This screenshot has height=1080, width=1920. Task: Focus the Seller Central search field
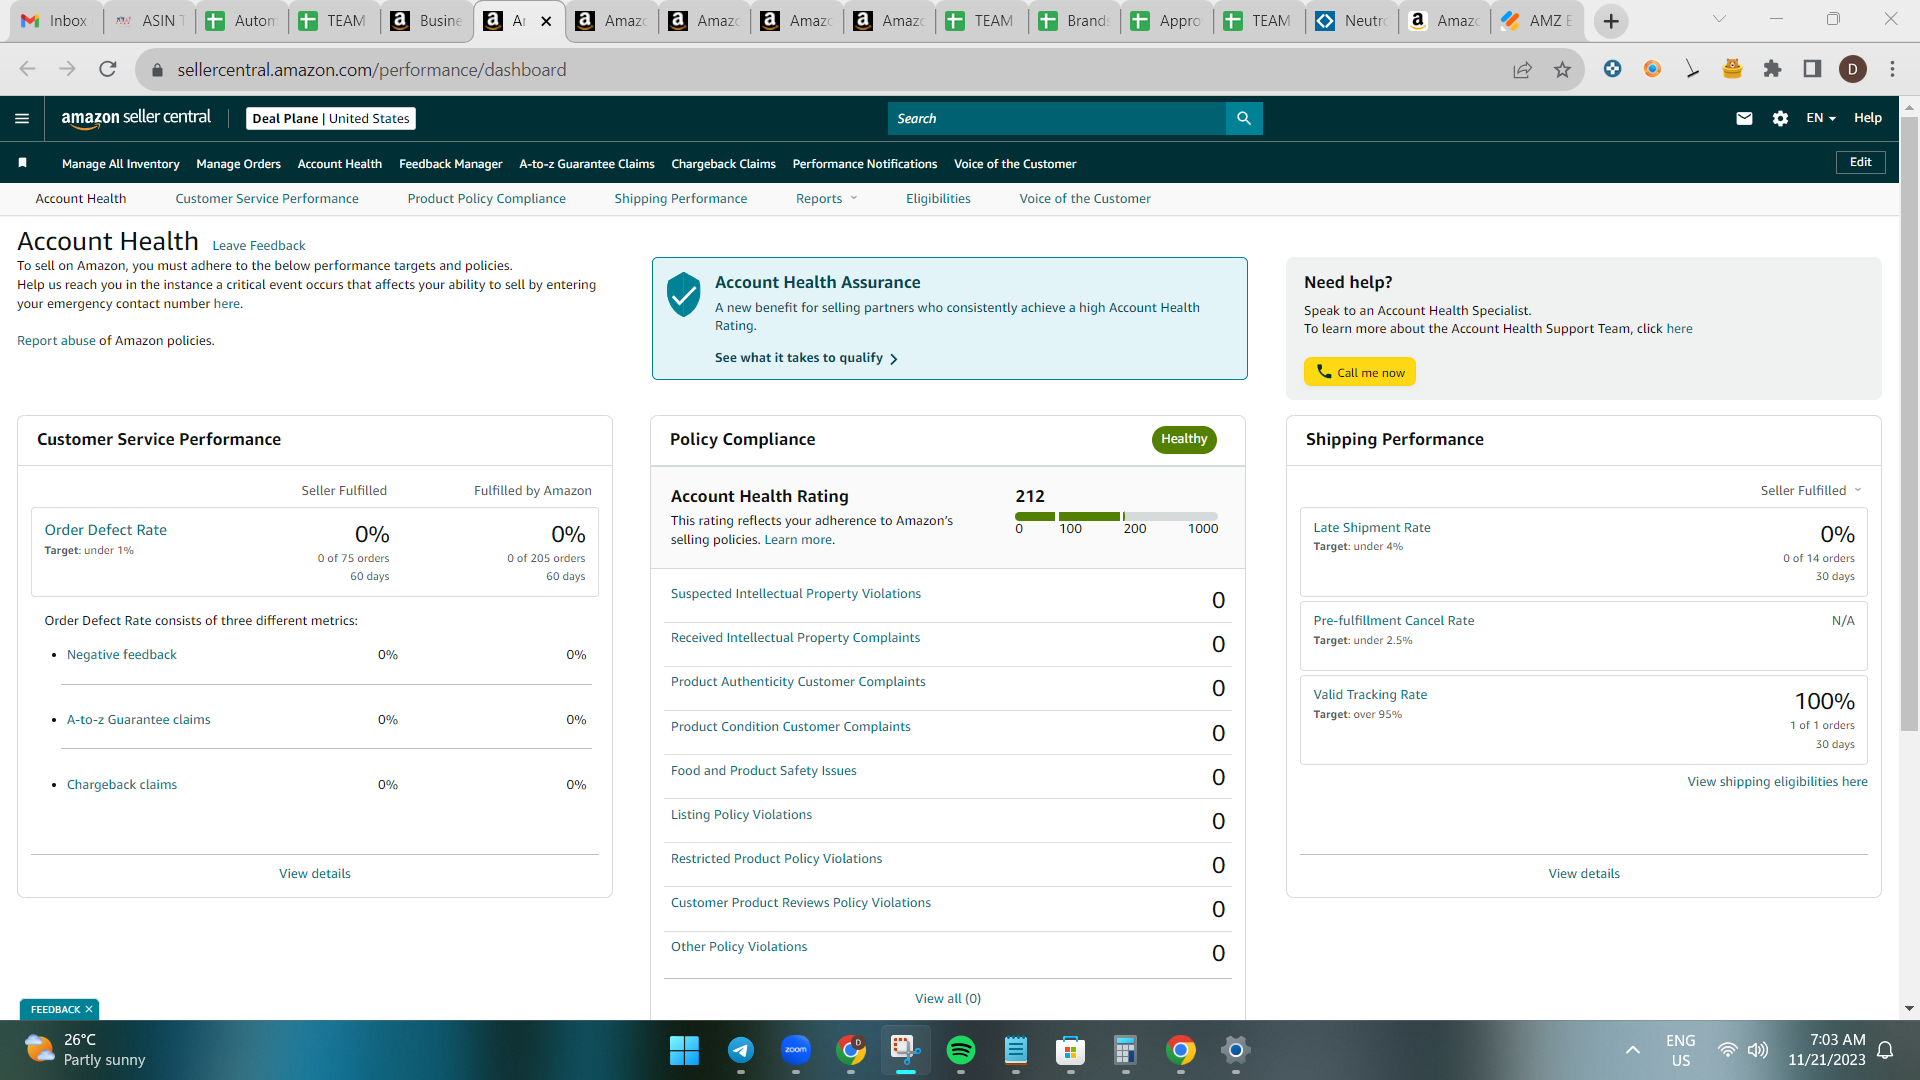tap(1057, 118)
